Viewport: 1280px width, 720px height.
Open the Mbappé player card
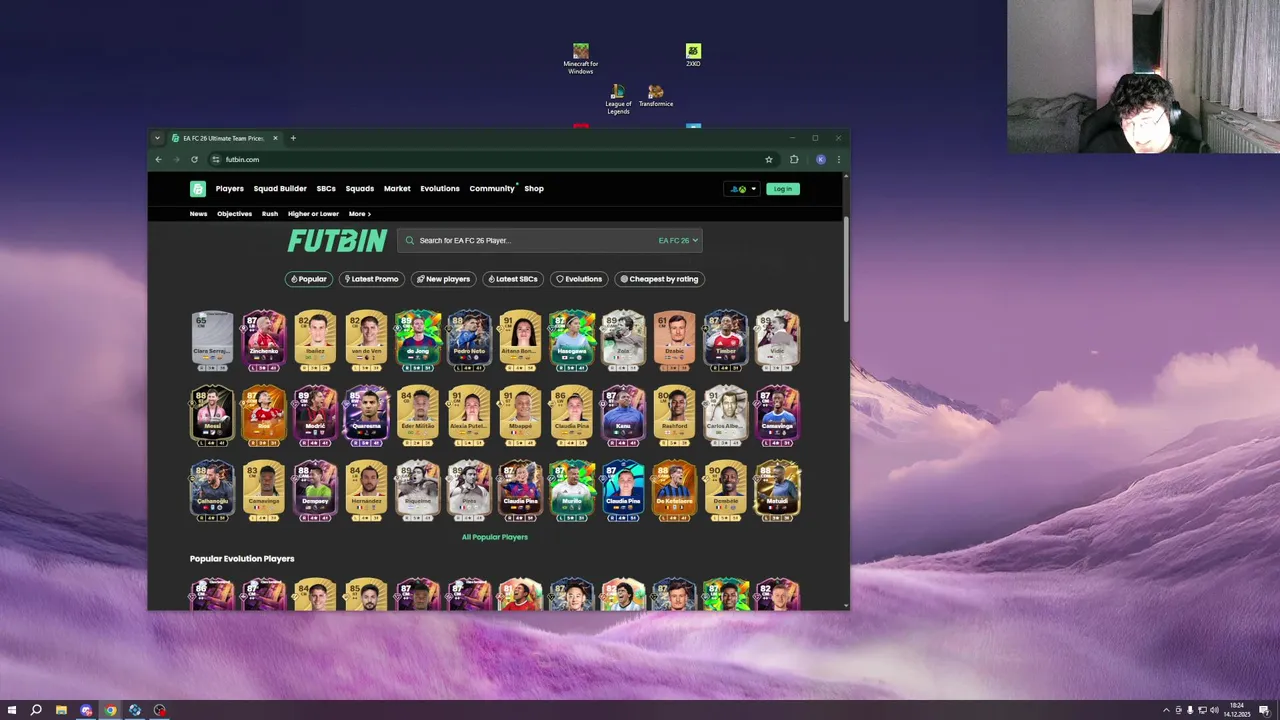coord(520,414)
